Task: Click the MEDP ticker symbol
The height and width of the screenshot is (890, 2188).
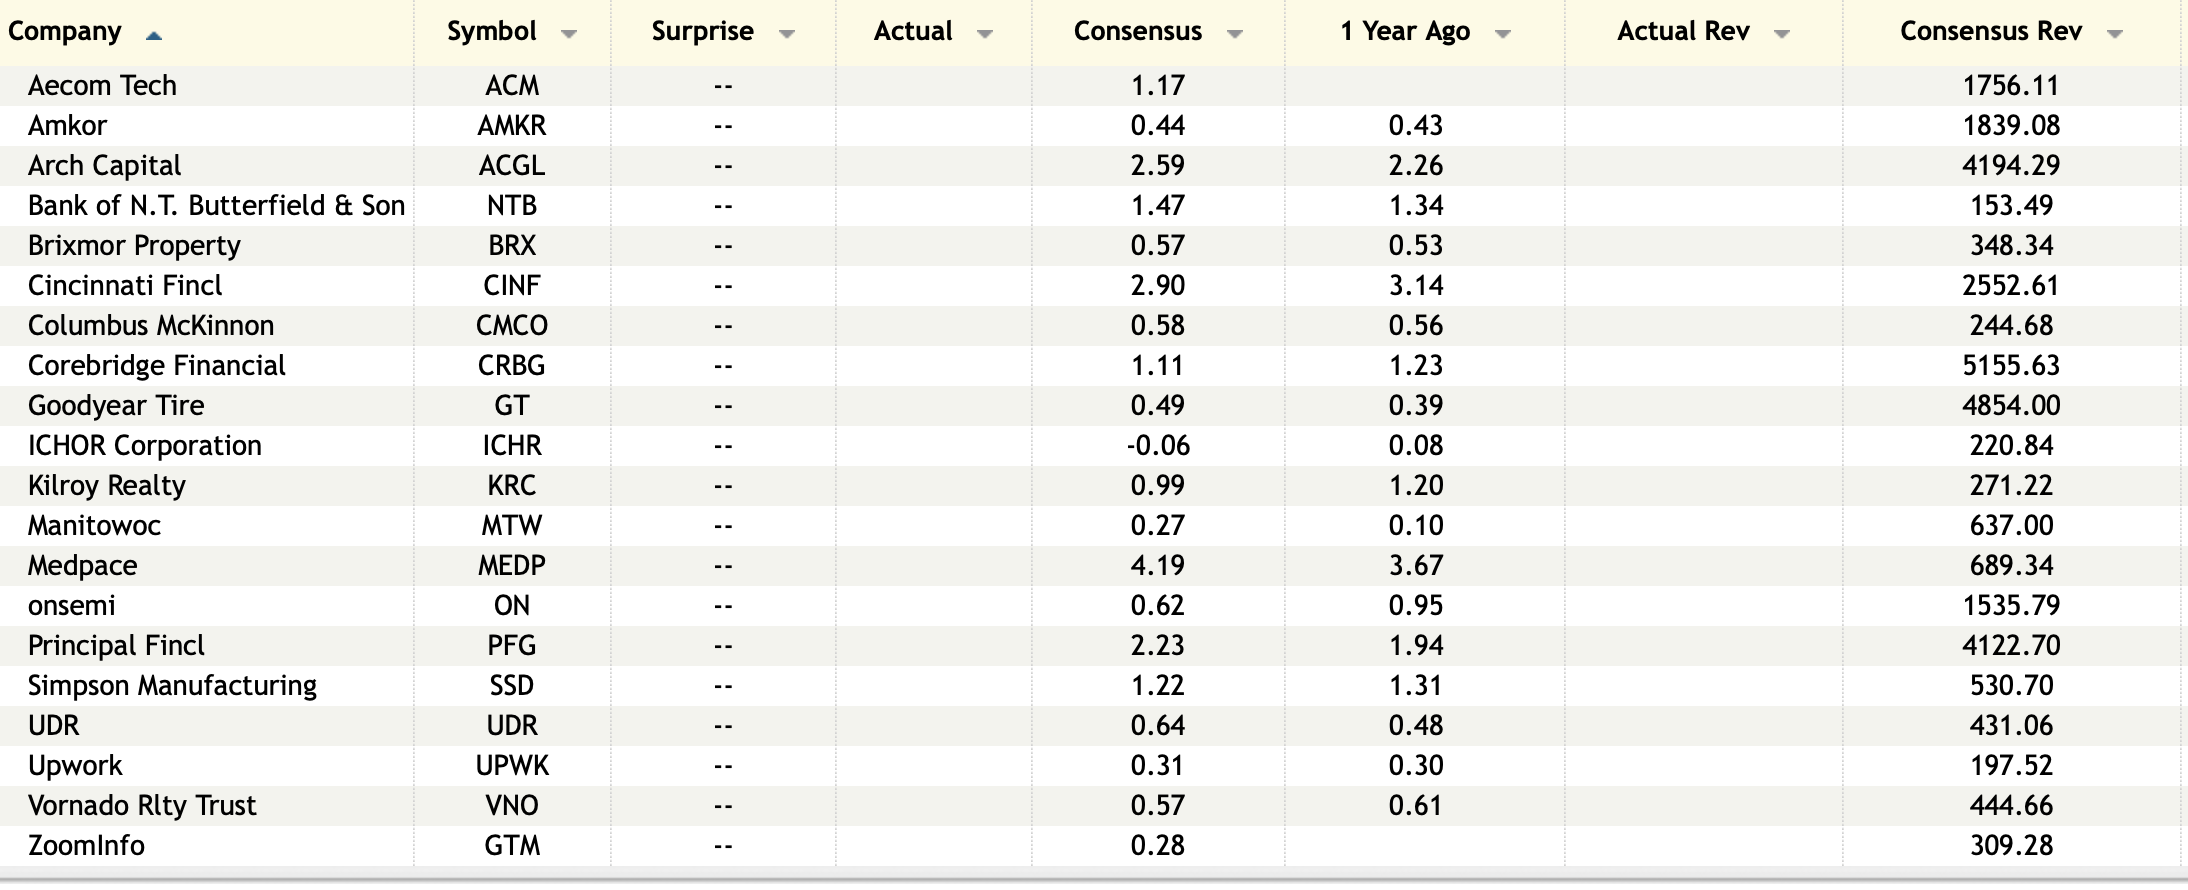Action: (x=511, y=566)
